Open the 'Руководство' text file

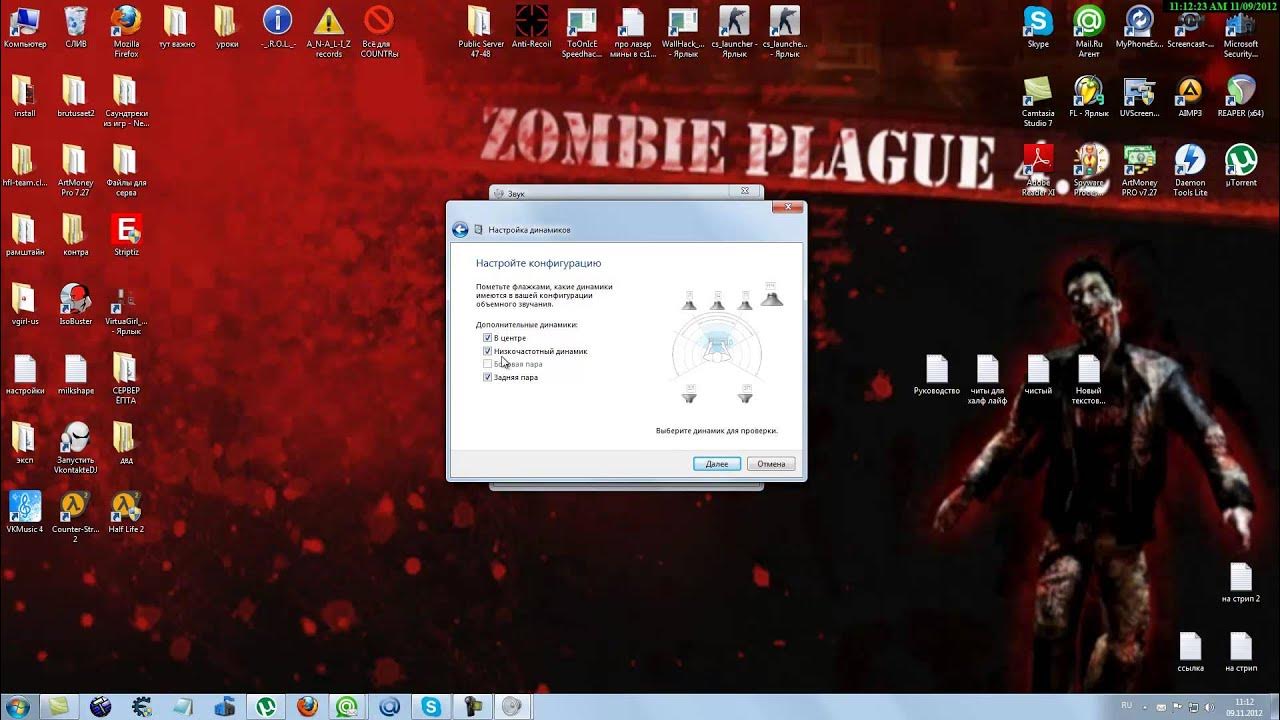point(936,374)
